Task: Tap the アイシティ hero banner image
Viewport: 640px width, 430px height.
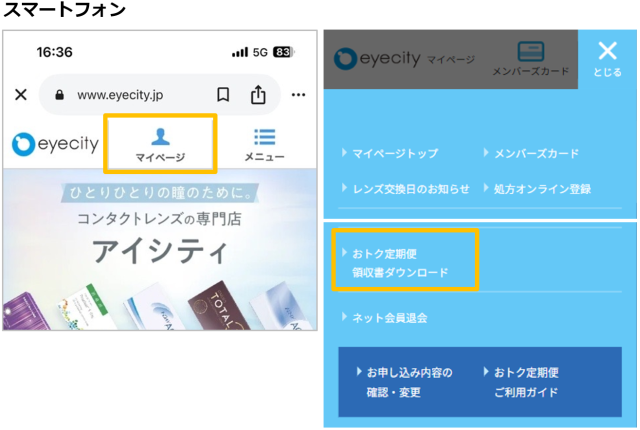Action: pyautogui.click(x=160, y=249)
